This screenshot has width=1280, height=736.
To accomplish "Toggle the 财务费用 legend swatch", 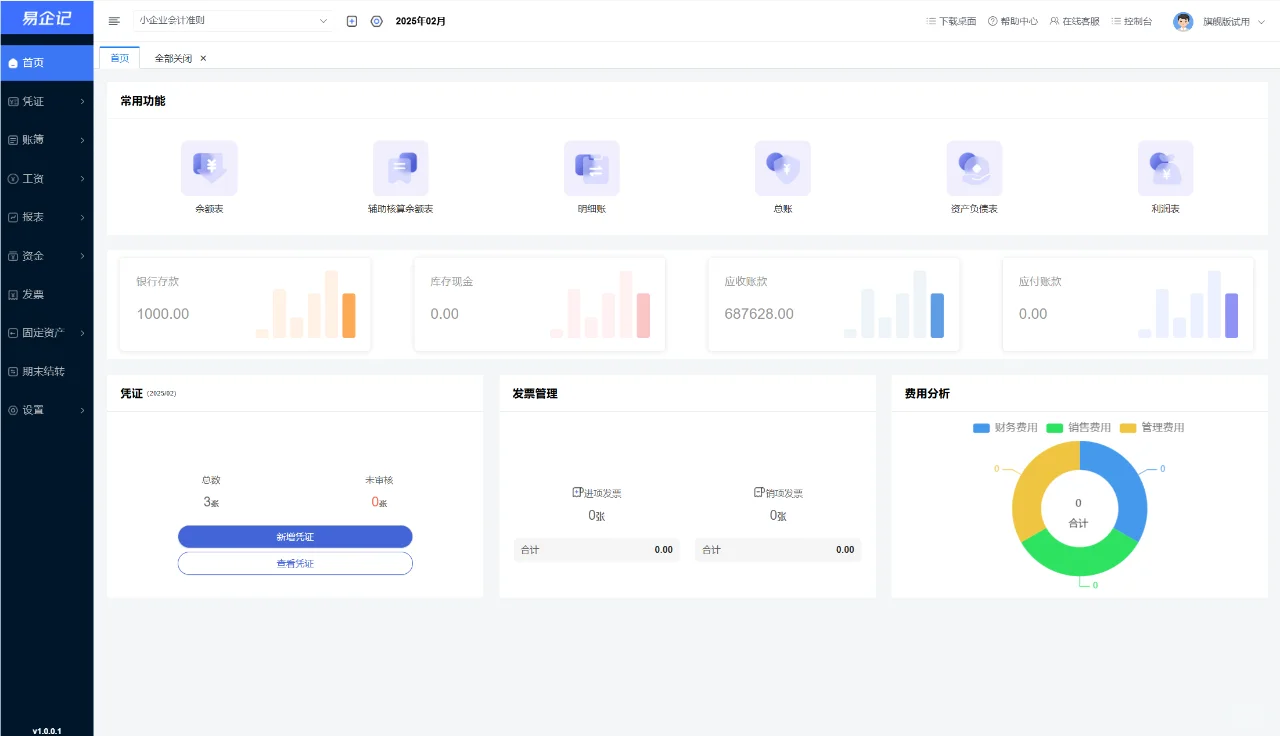I will pos(981,428).
